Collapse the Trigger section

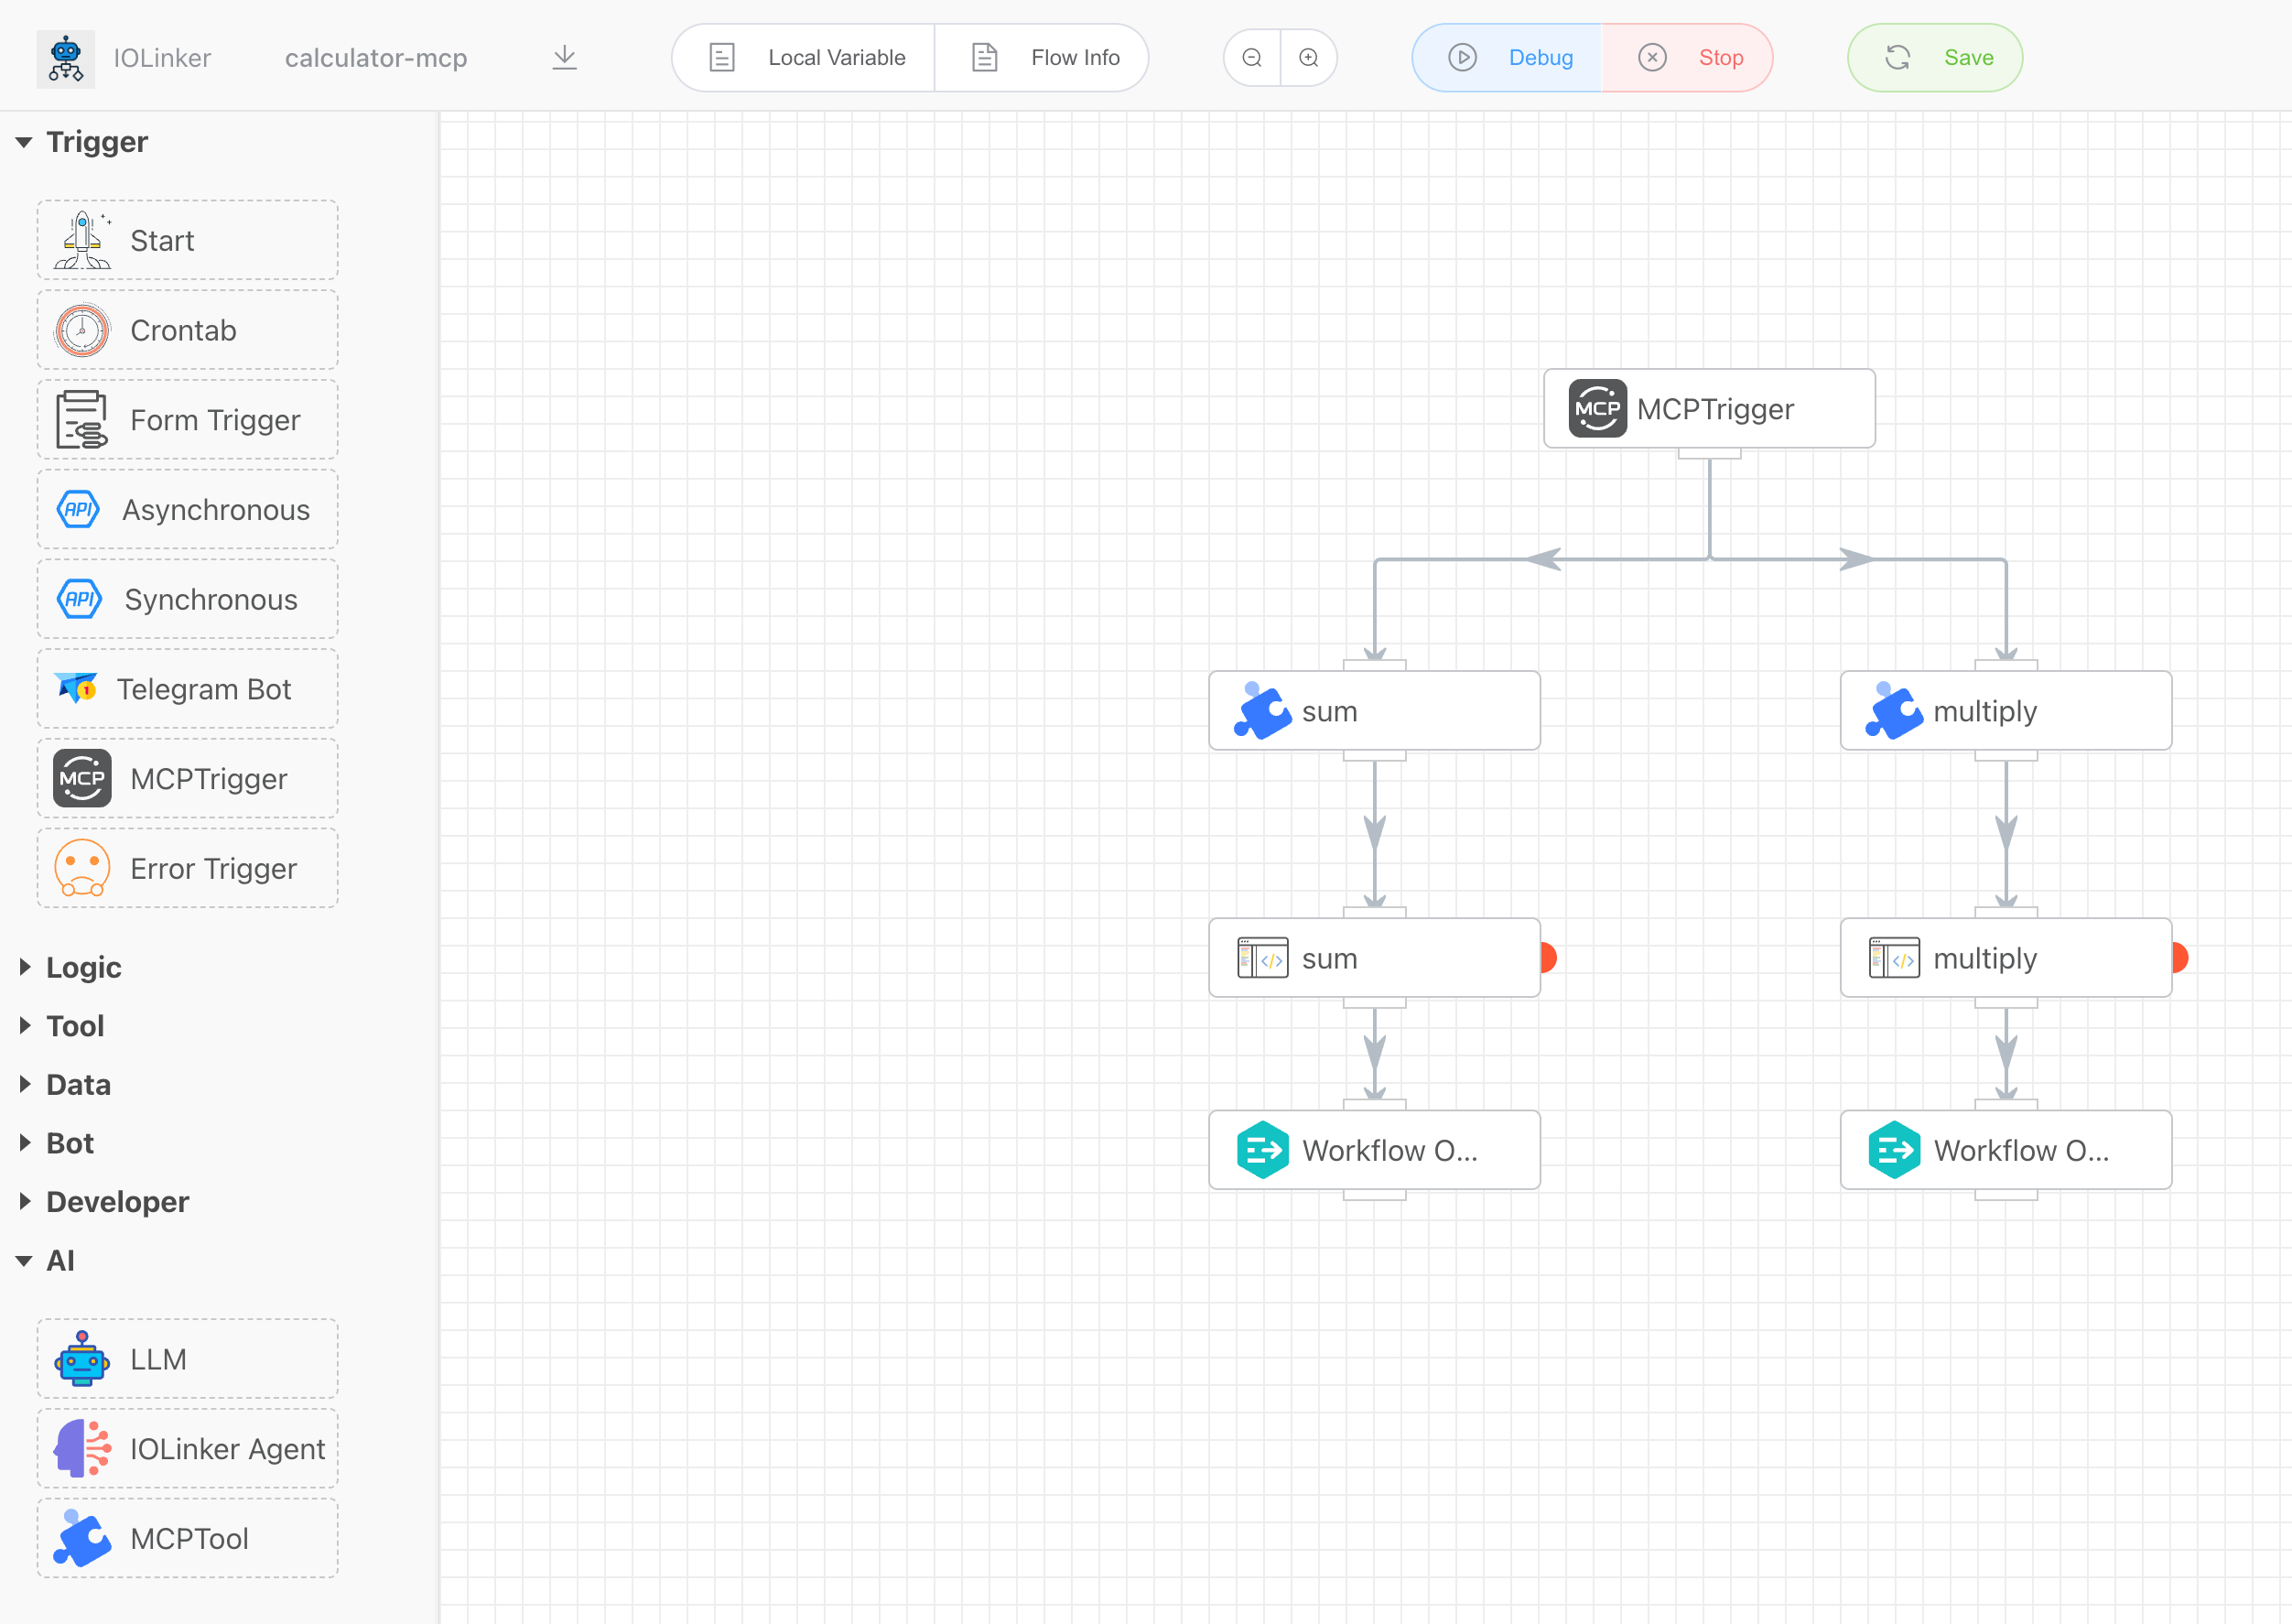(x=24, y=142)
